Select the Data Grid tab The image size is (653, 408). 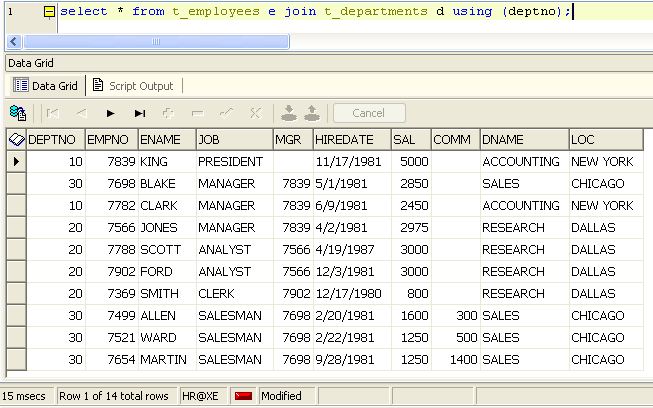coord(46,86)
